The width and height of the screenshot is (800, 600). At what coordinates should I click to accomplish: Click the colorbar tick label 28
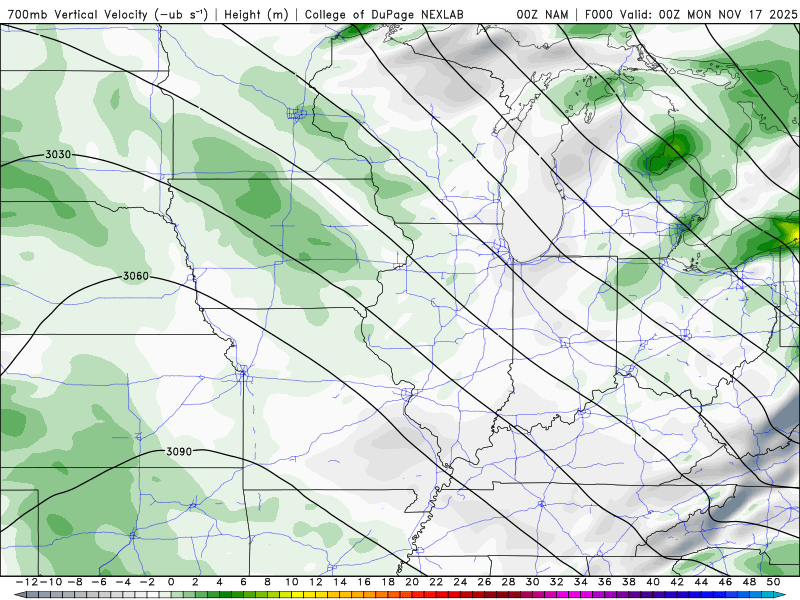[508, 582]
